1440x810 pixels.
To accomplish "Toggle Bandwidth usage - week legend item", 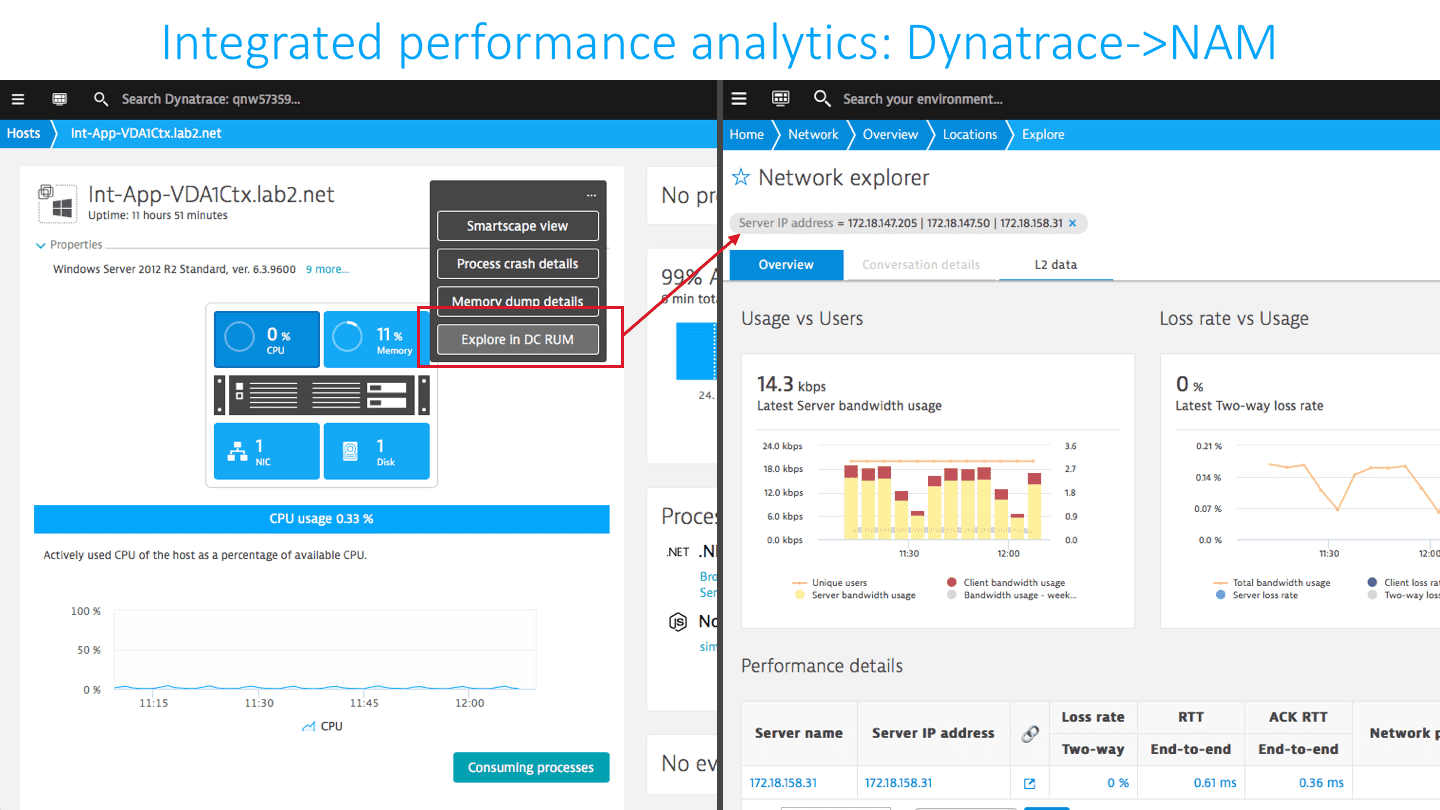I will coord(1011,595).
